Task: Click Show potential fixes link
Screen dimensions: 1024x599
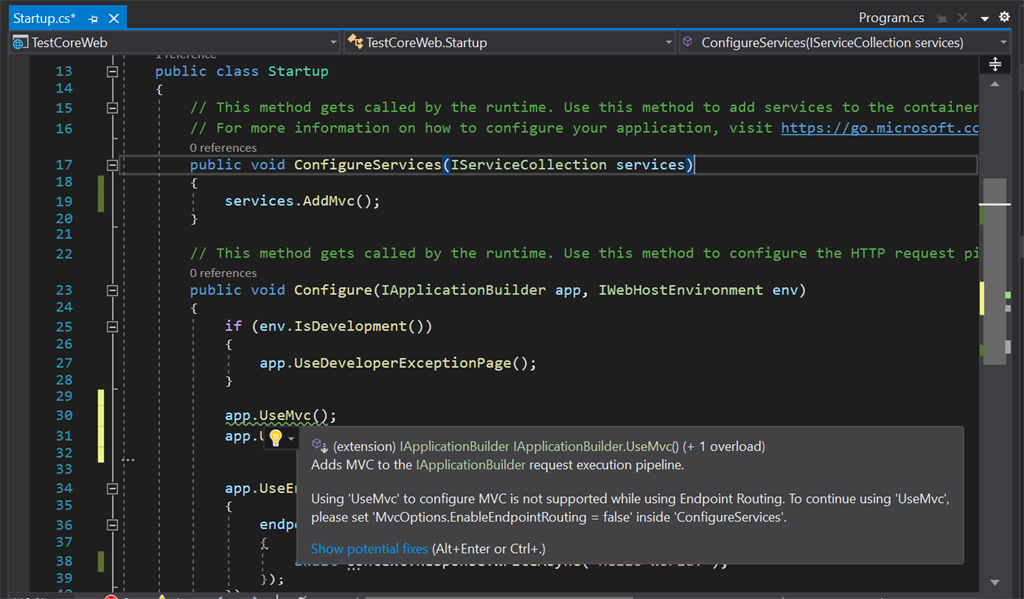Action: pos(369,549)
